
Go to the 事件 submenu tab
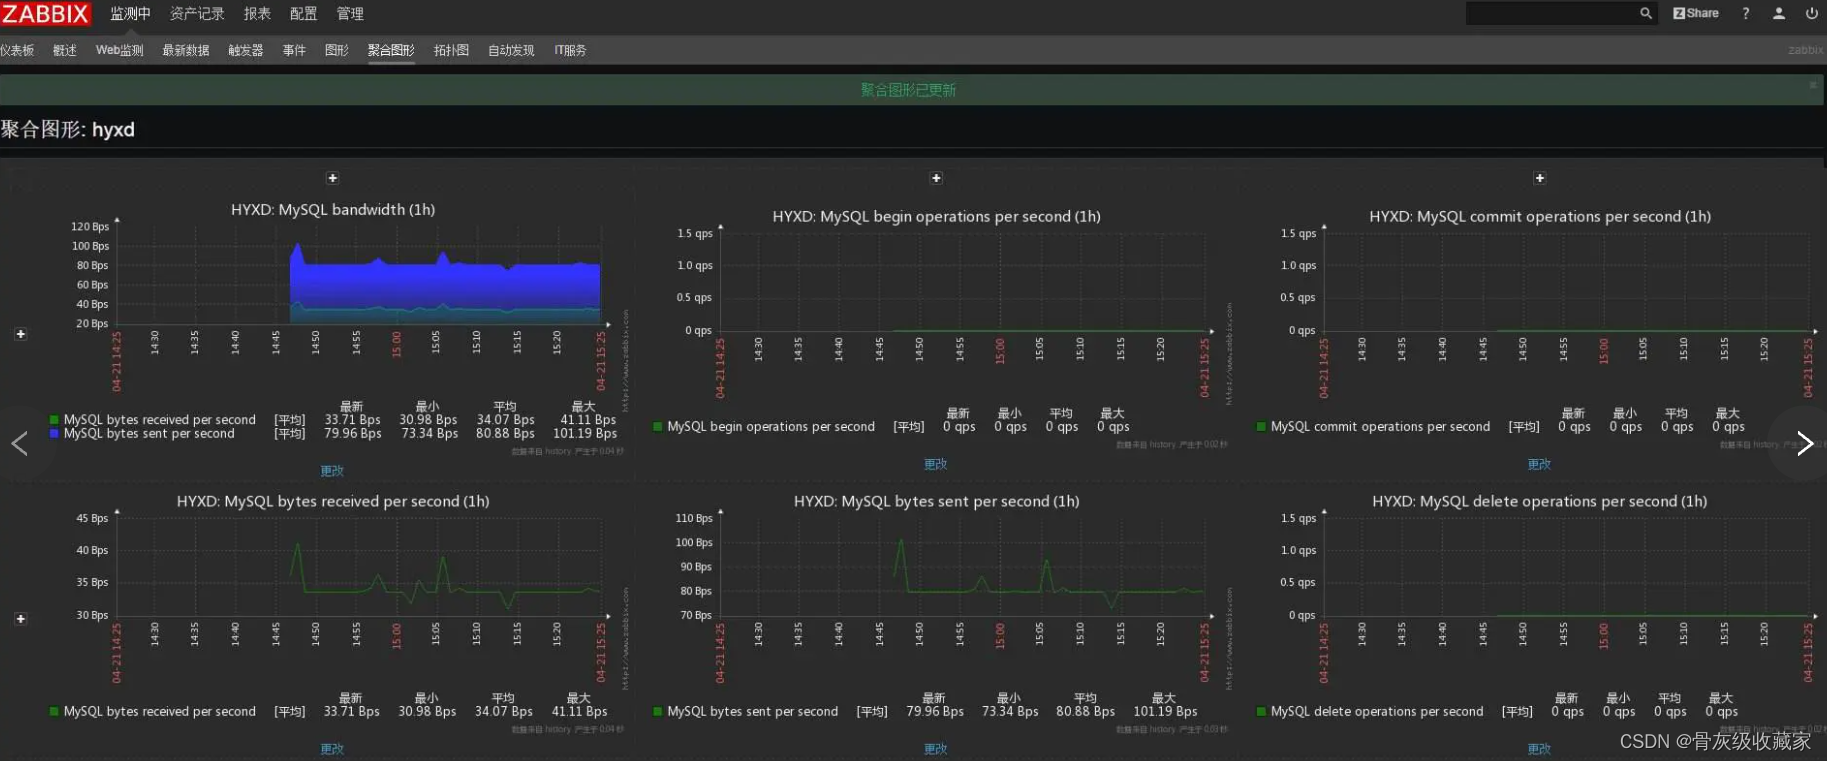pos(294,50)
